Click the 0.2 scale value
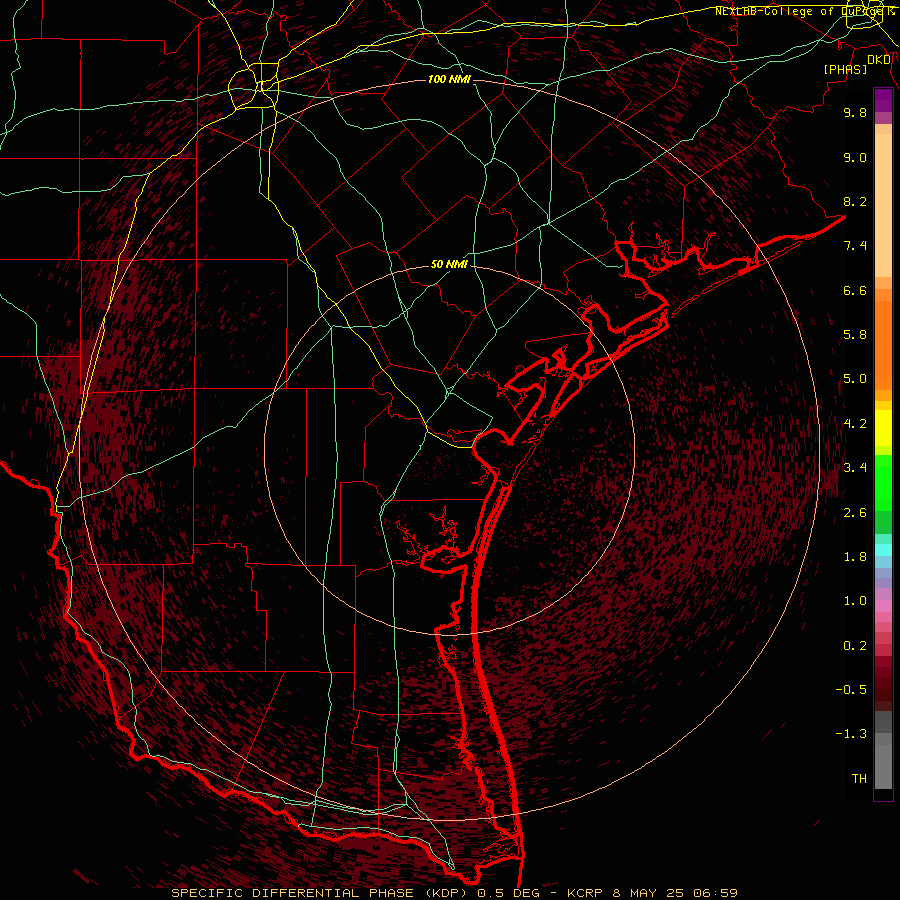This screenshot has height=900, width=900. click(x=855, y=646)
